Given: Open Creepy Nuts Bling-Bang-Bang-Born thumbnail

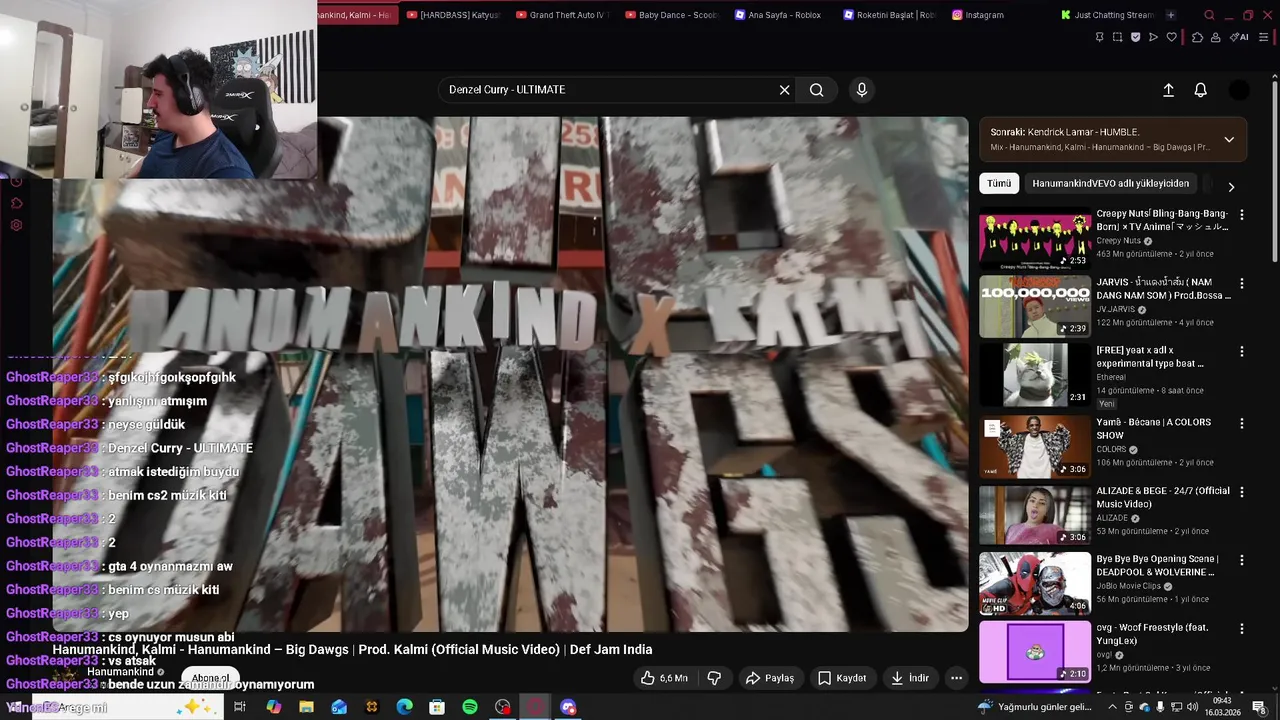Looking at the screenshot, I should click(x=1035, y=238).
